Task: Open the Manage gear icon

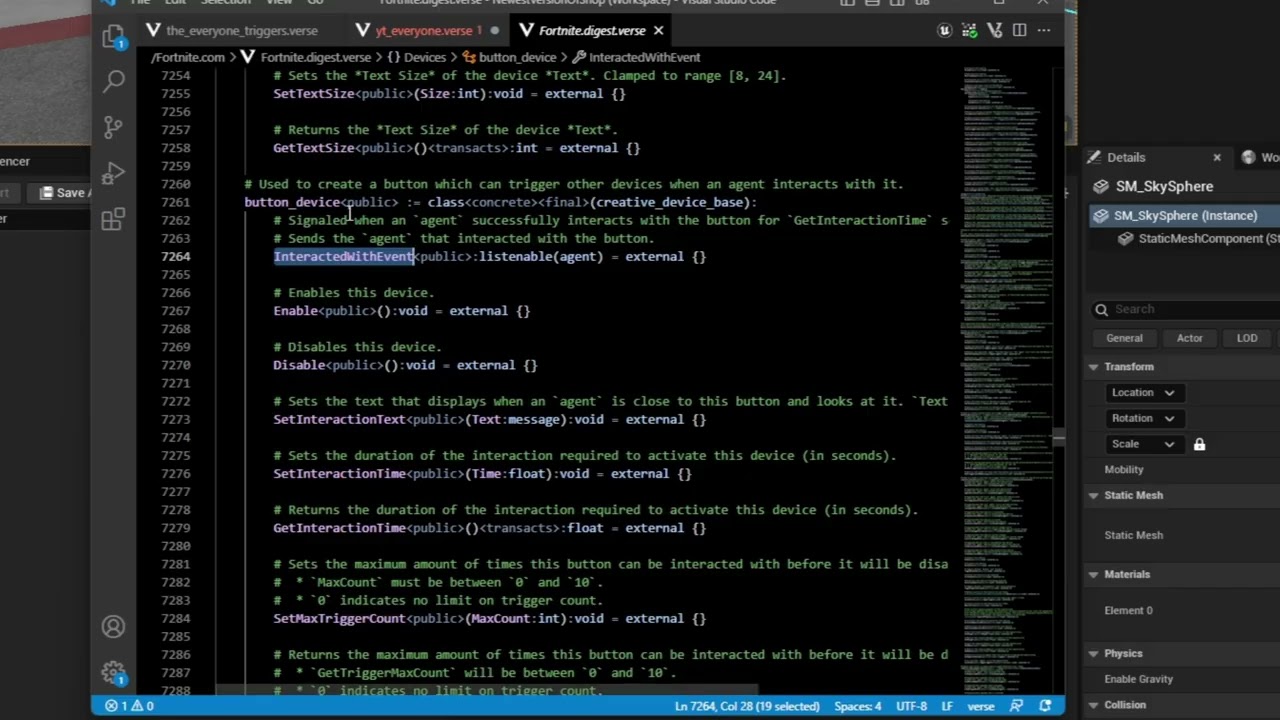Action: 113,672
